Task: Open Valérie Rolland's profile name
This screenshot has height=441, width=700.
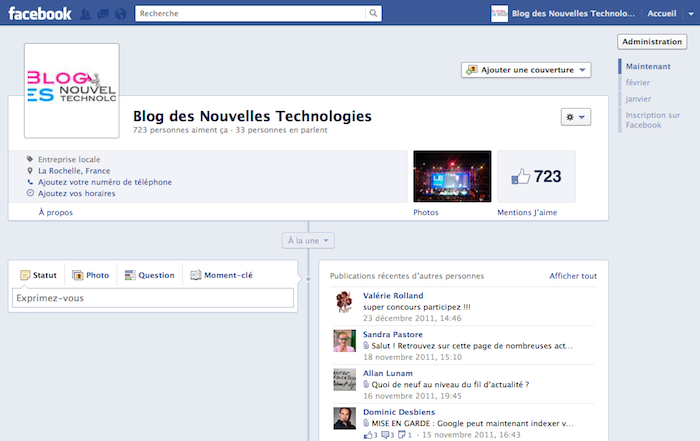Action: click(393, 295)
